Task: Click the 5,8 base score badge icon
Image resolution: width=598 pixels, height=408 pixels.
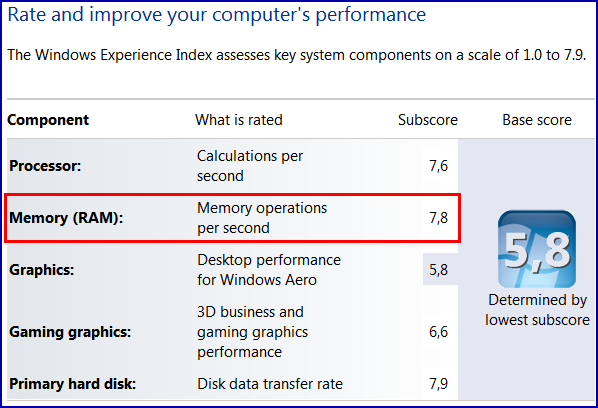Action: pos(537,249)
